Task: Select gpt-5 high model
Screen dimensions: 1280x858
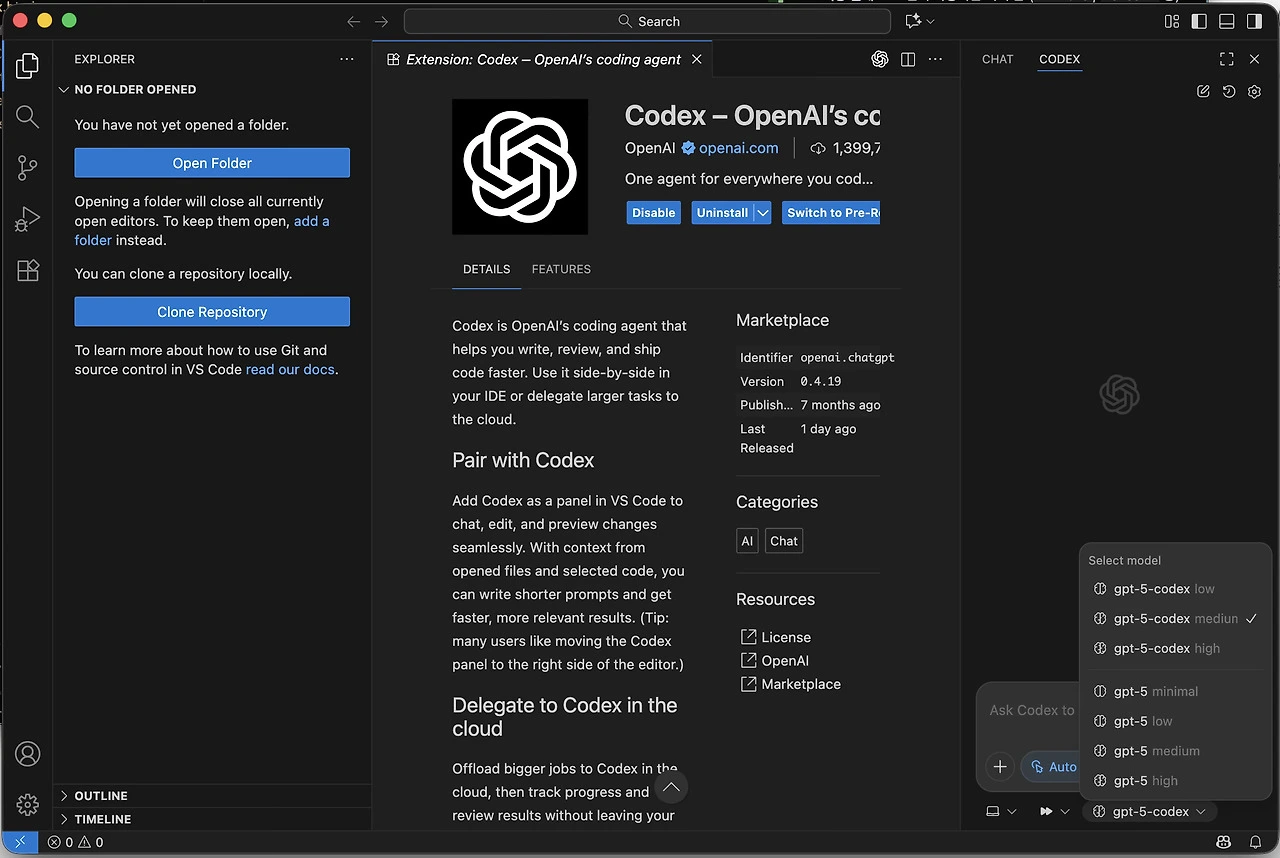Action: [x=1175, y=781]
